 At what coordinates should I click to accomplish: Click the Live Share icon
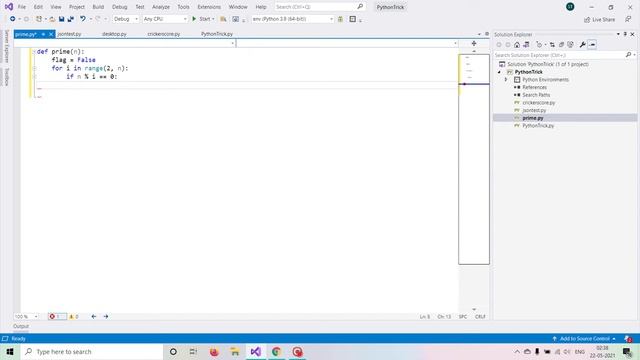point(587,20)
